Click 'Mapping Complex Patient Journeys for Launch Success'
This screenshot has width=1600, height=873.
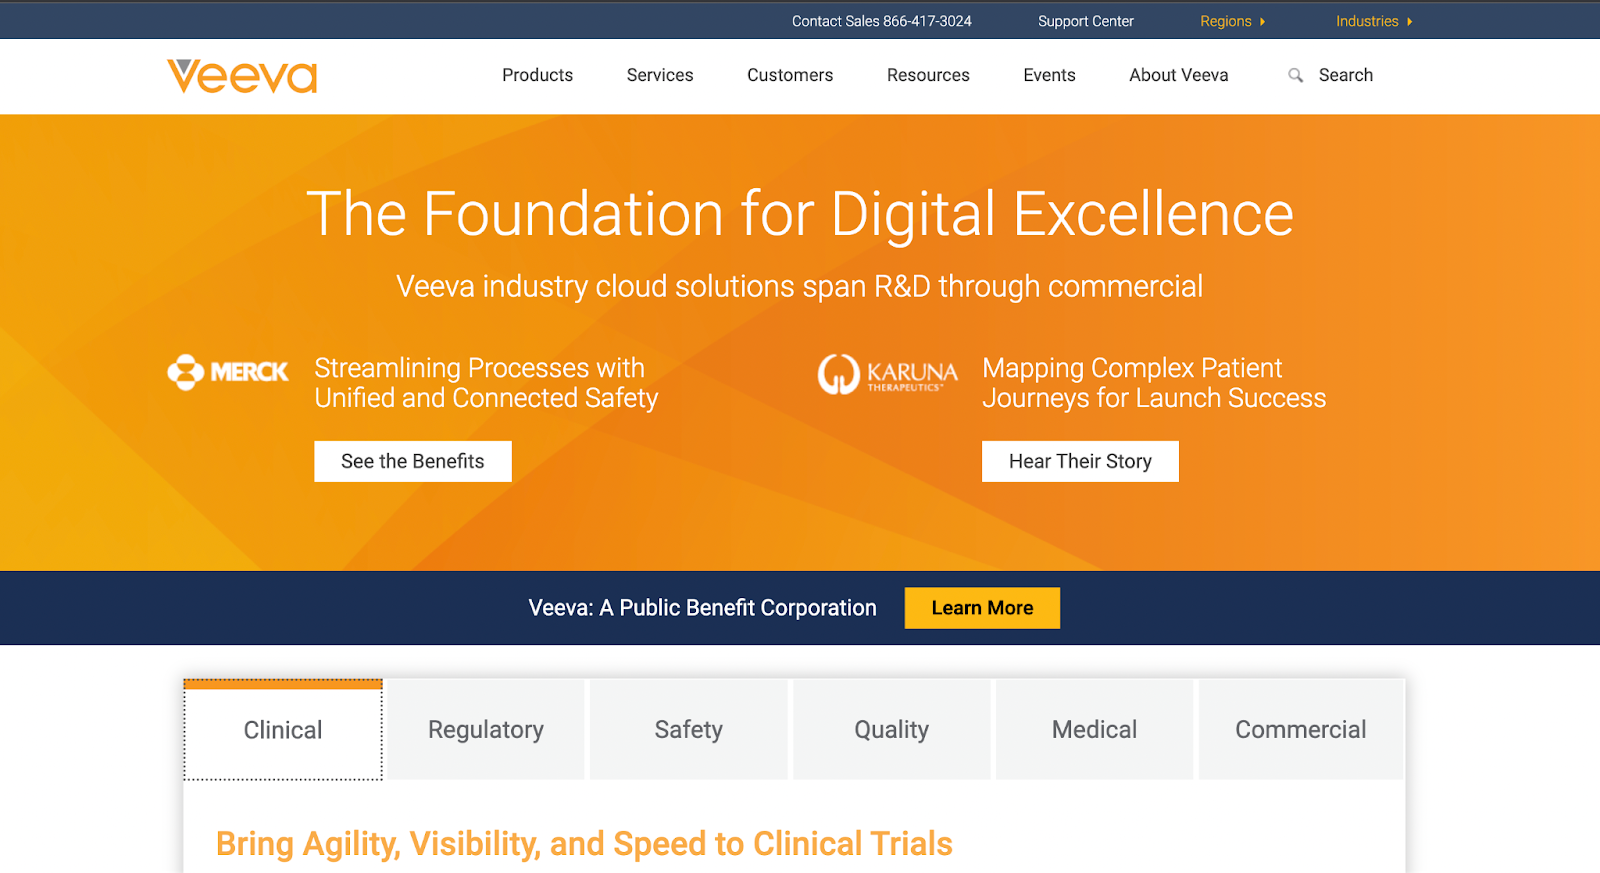1154,383
